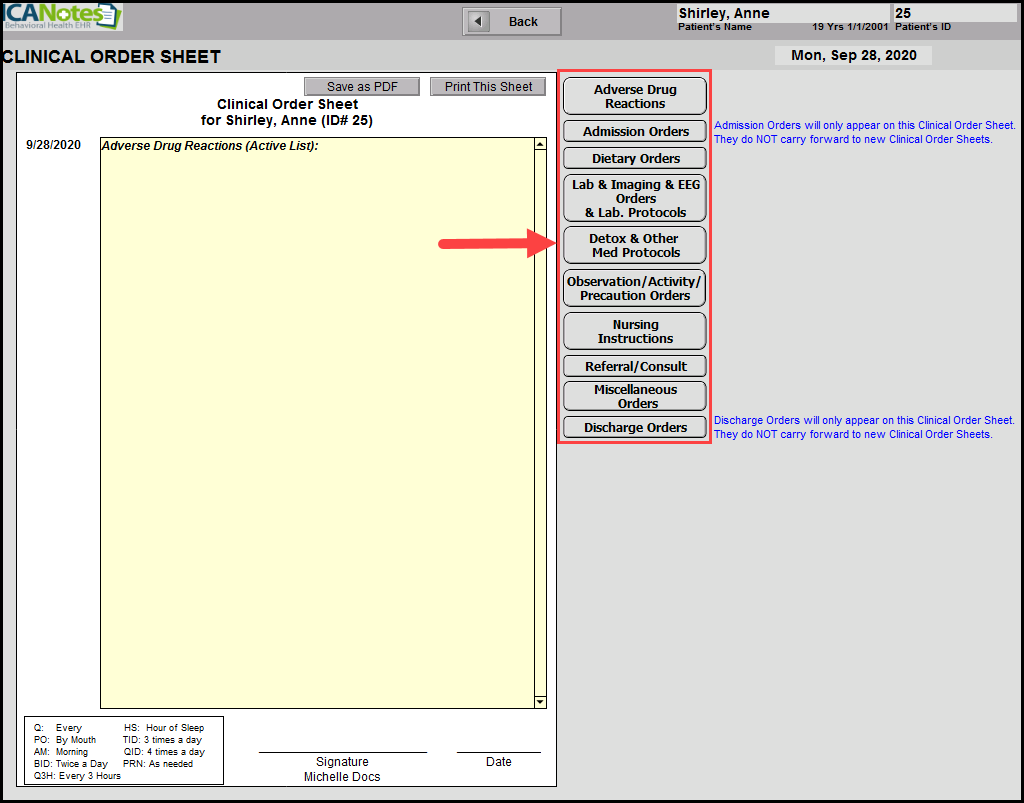
Task: Open Nursing Instructions
Action: point(635,331)
